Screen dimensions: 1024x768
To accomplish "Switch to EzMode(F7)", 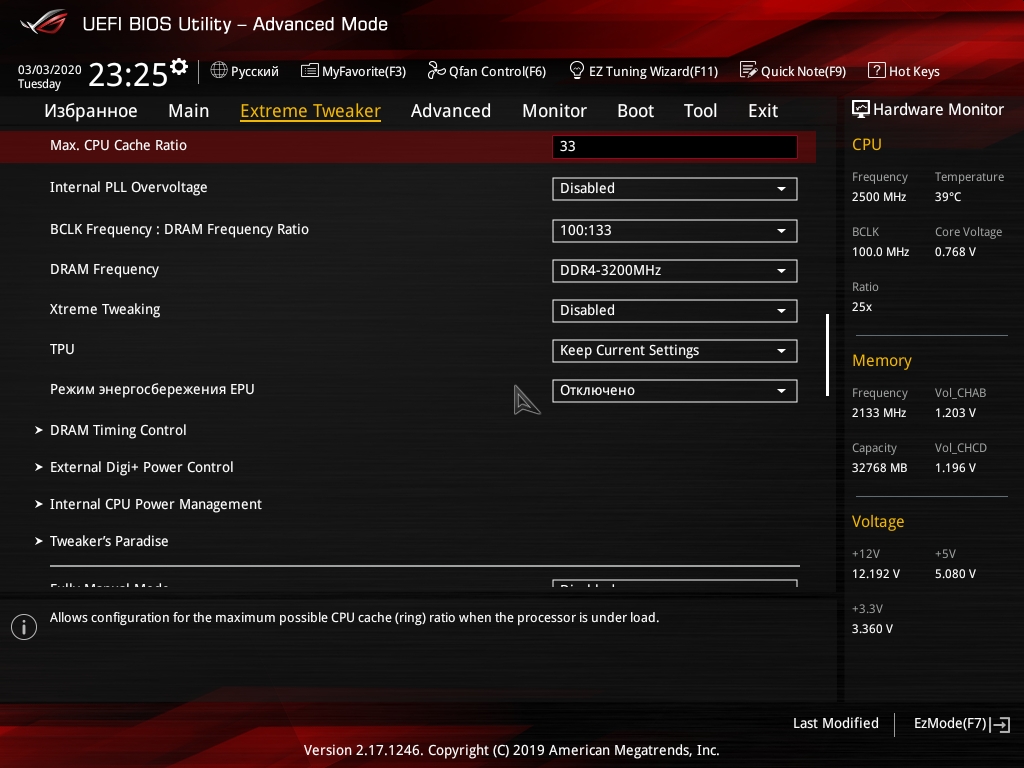I will (962, 724).
